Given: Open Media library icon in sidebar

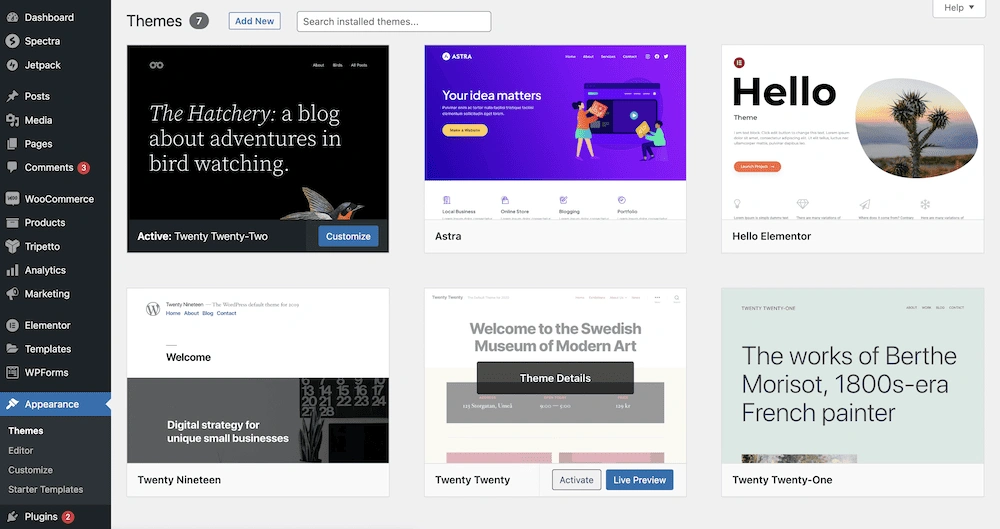Looking at the screenshot, I should [12, 120].
